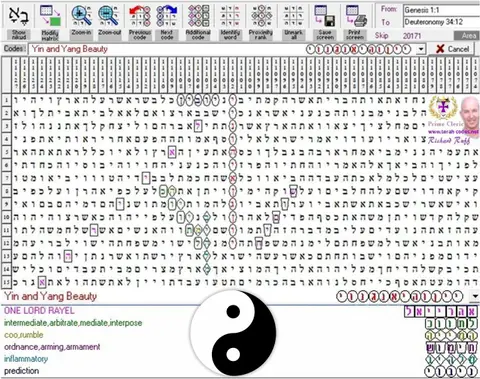Viewport: 480px width, 379px height.
Task: Click Unmark all icon
Action: click(293, 16)
